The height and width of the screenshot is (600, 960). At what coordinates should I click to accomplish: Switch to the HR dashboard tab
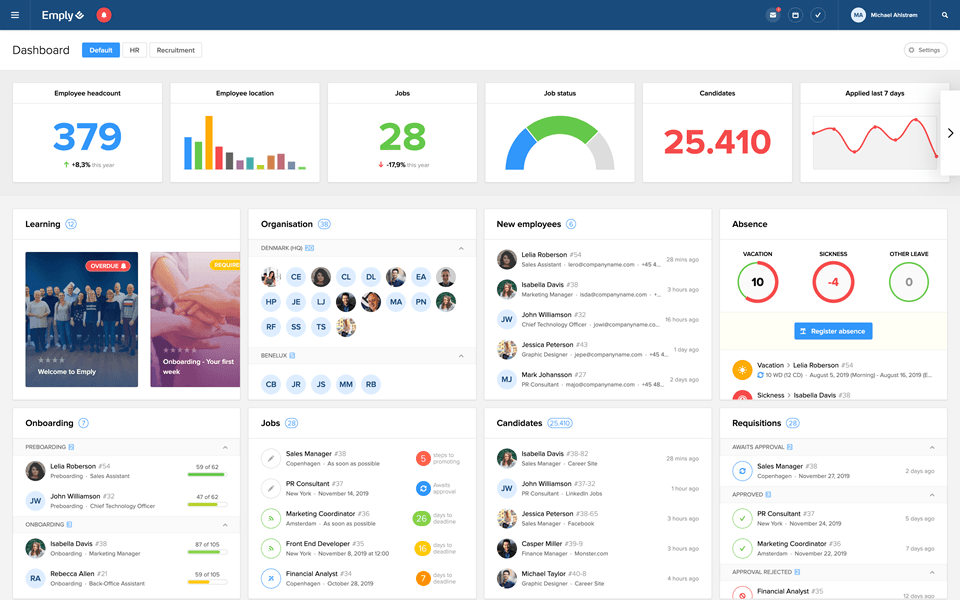pyautogui.click(x=134, y=50)
